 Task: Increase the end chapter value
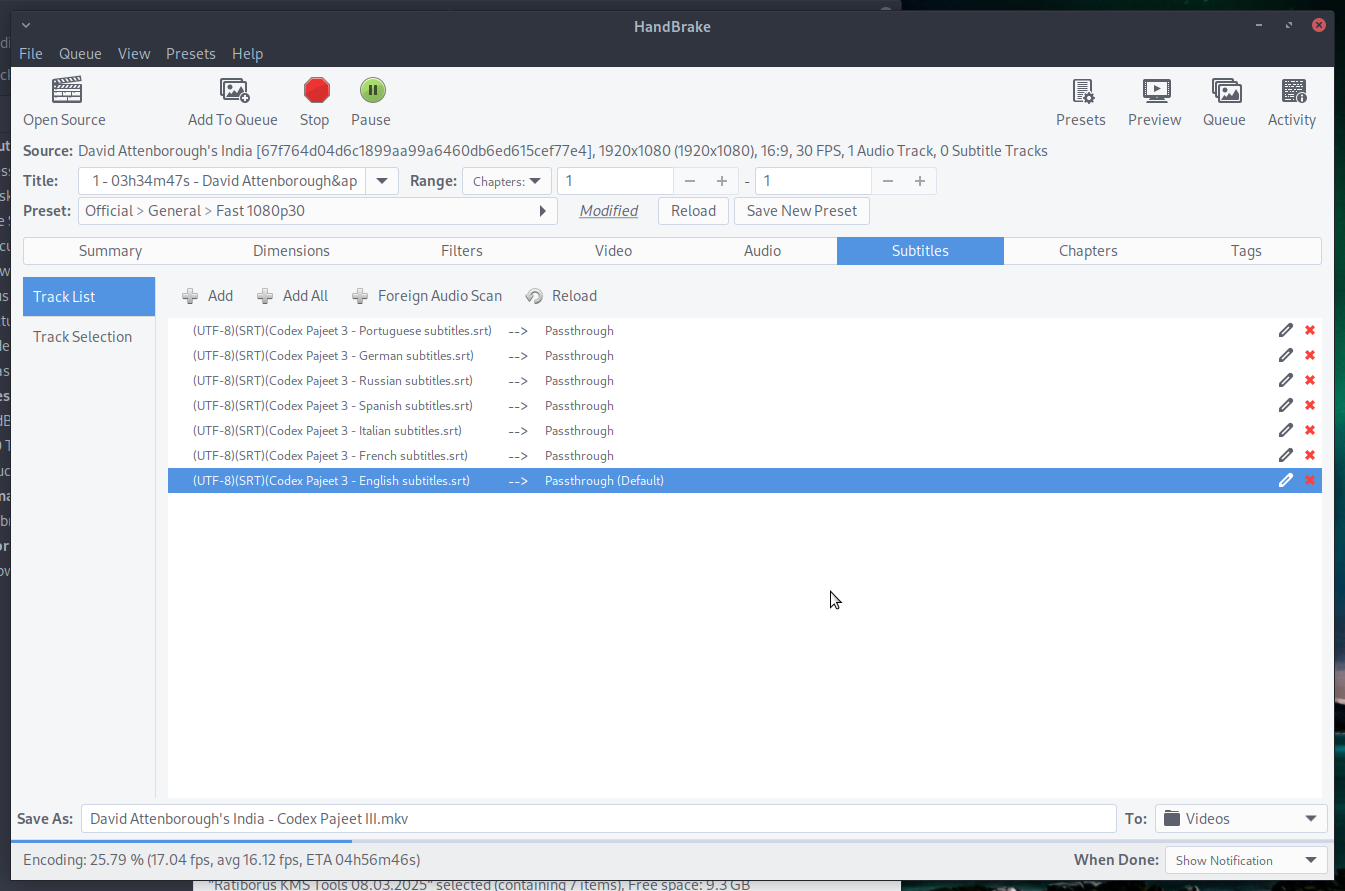pos(919,181)
